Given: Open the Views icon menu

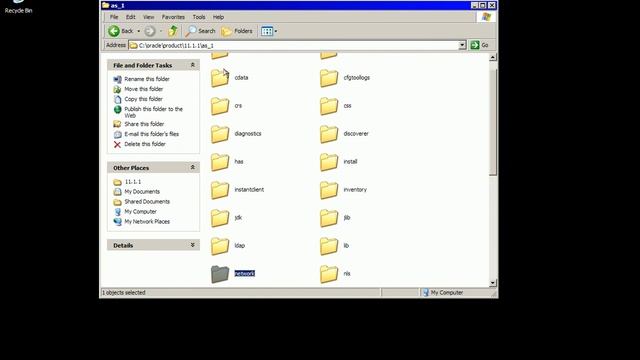Looking at the screenshot, I should 267,31.
